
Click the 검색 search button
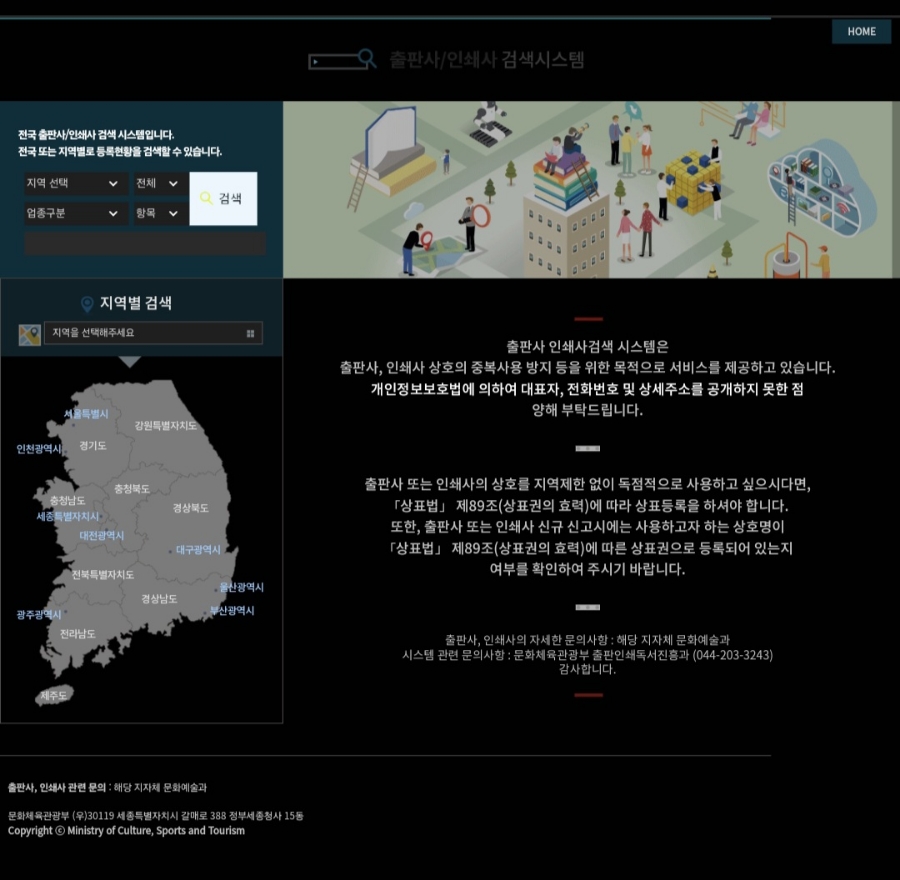223,199
